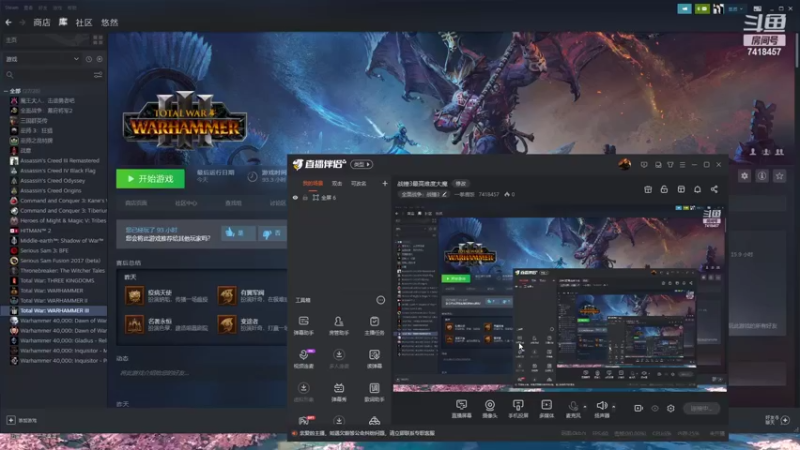Open friends and chat plus icon at Steam bottom right

coord(785,420)
